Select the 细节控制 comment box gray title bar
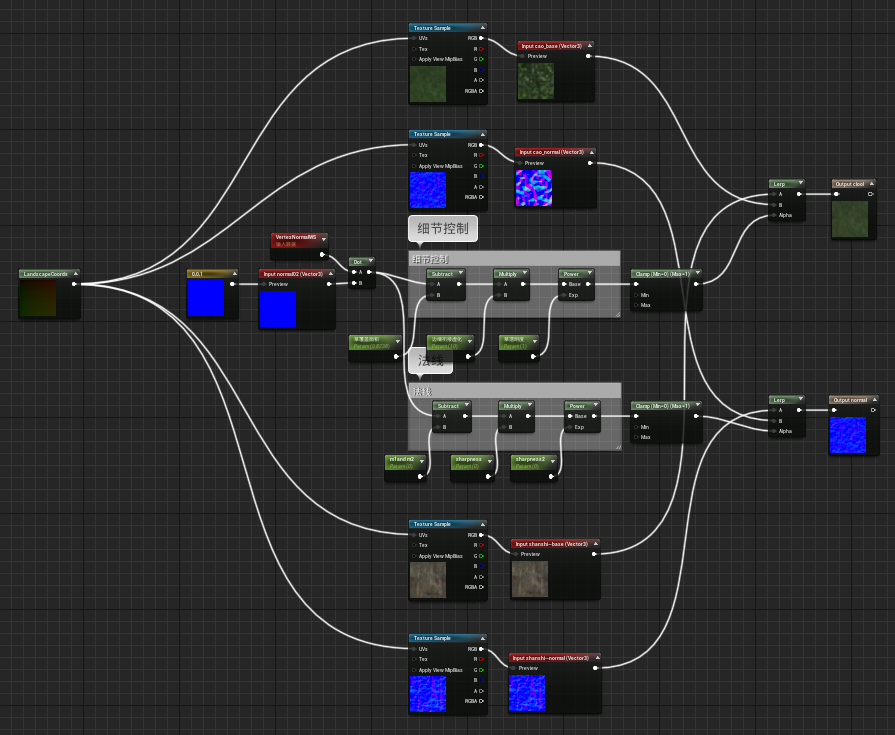This screenshot has height=735, width=895. 514,259
